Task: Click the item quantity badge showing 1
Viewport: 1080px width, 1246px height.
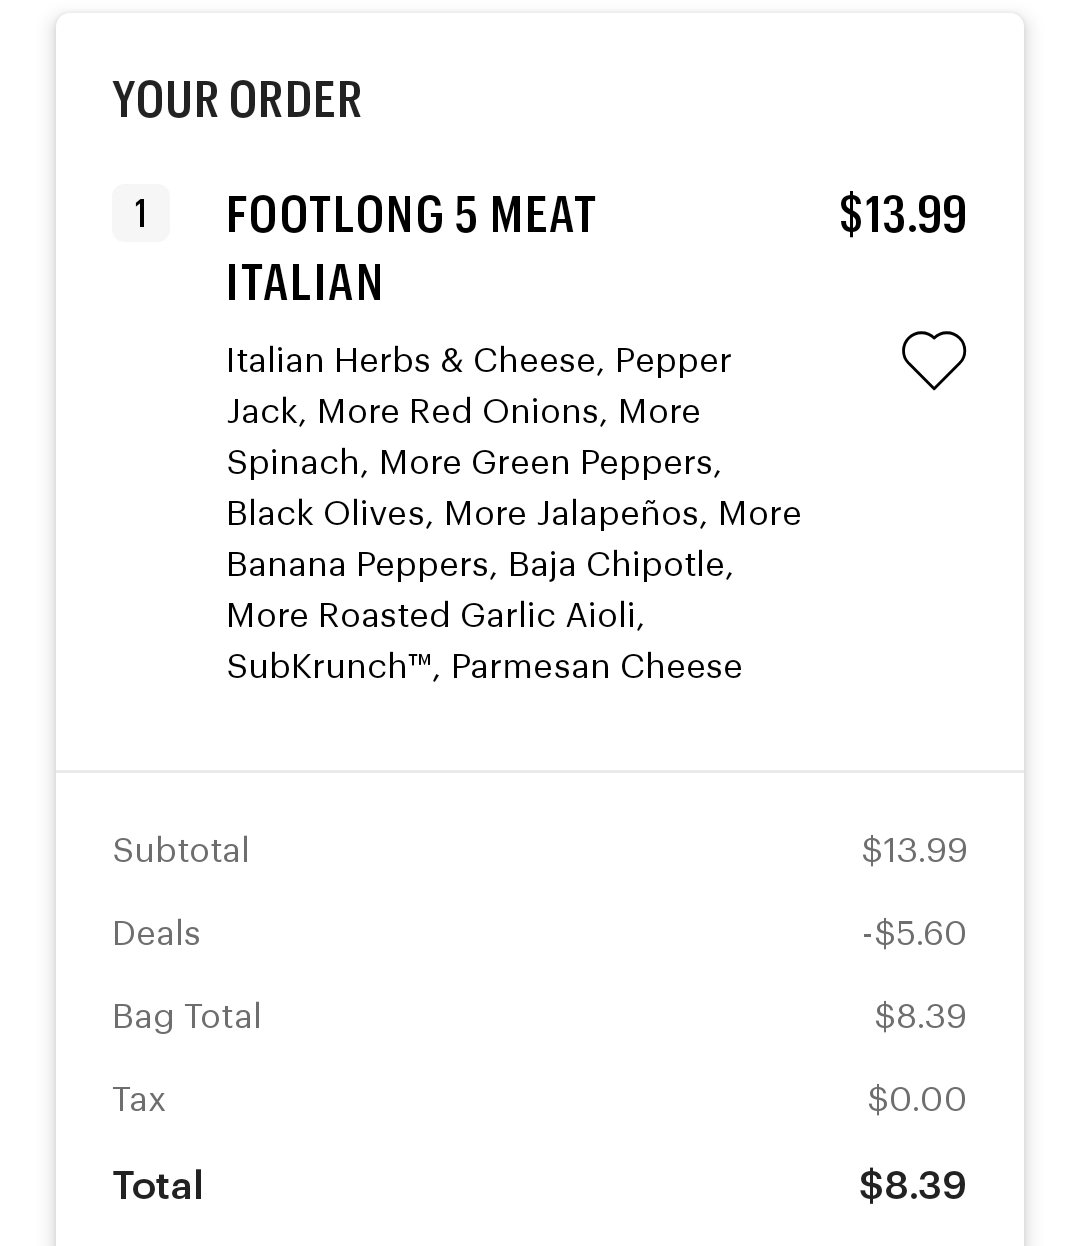Action: click(141, 213)
